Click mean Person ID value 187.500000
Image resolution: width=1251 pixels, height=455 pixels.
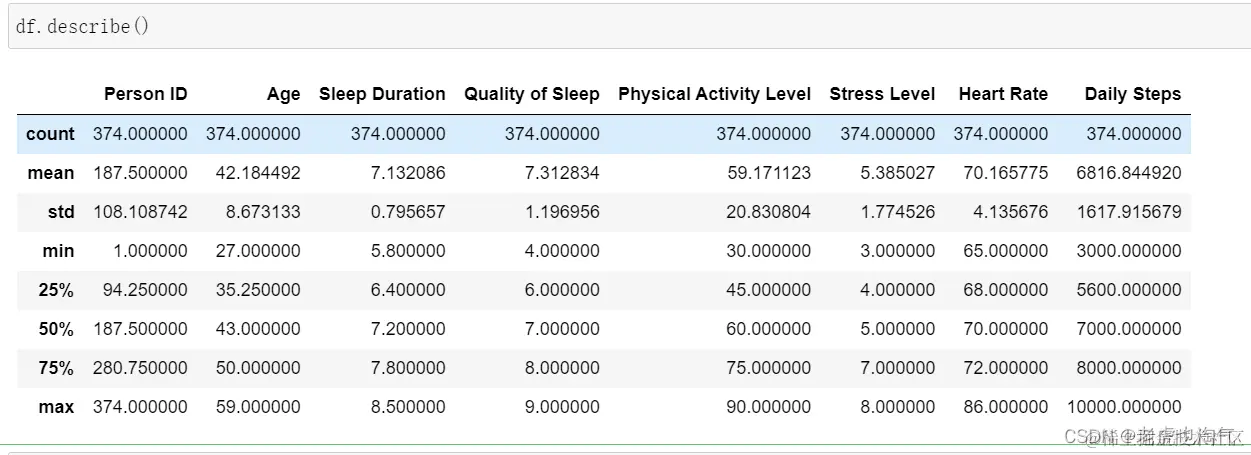point(140,173)
